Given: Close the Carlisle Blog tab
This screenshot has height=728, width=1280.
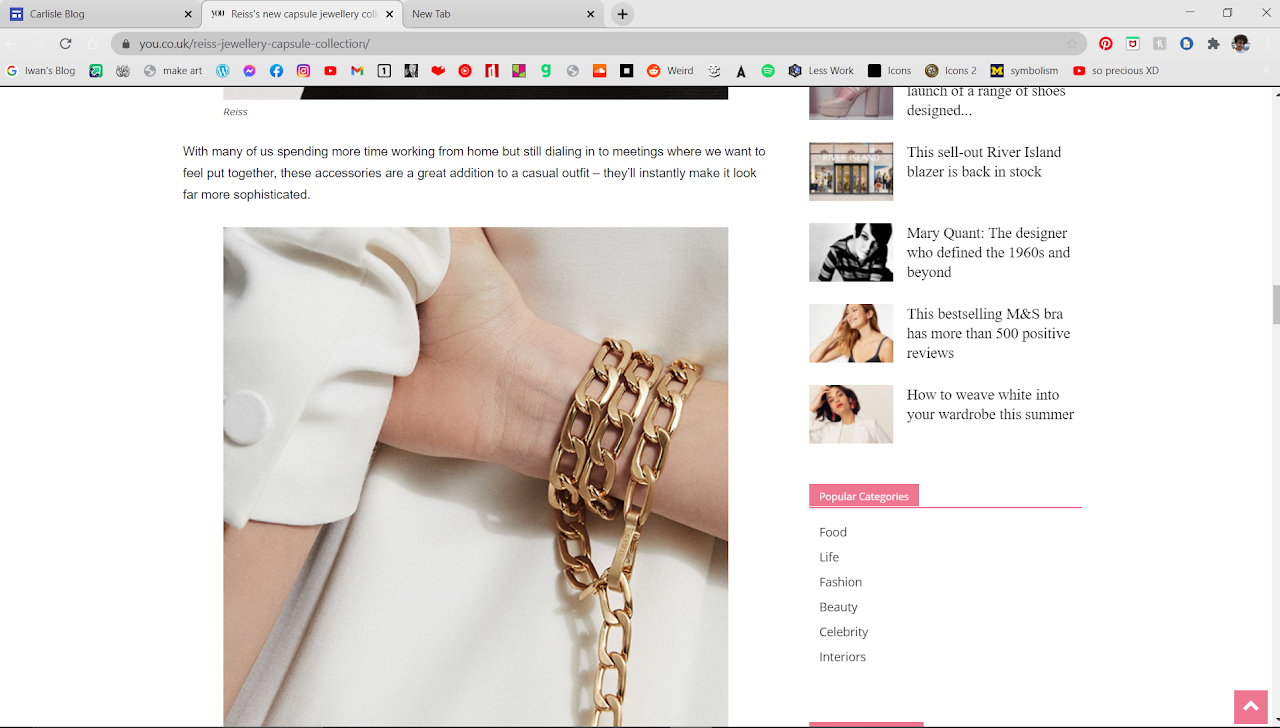Looking at the screenshot, I should click(188, 14).
